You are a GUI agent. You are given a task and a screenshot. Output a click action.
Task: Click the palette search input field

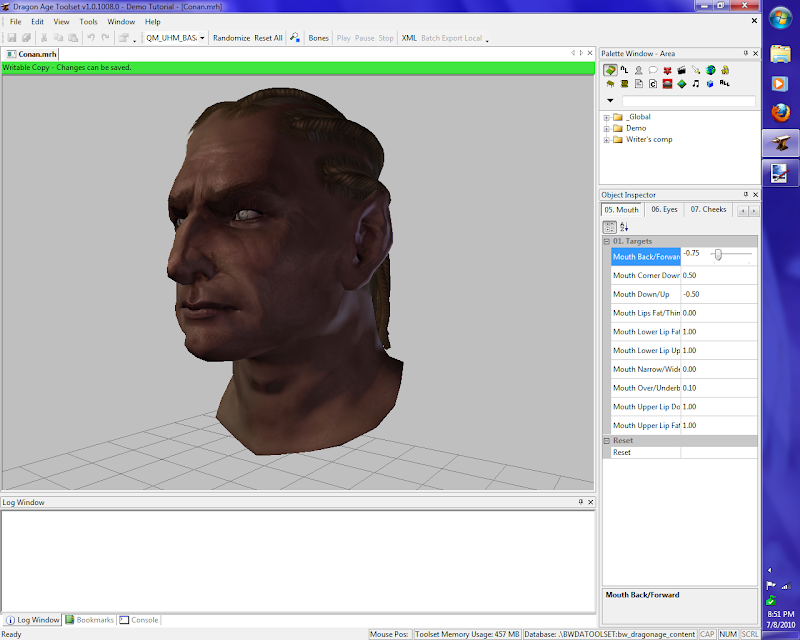[x=688, y=101]
